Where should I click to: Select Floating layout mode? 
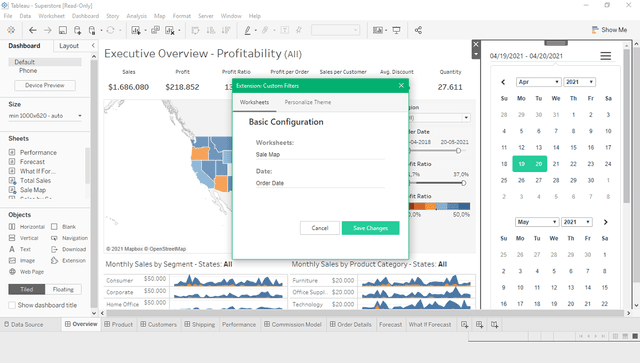(63, 290)
